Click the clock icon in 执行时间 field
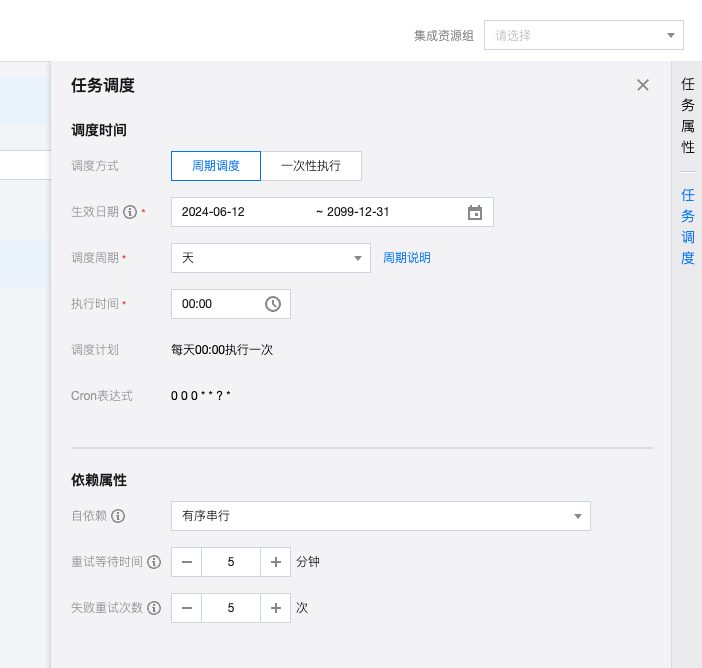 (273, 304)
